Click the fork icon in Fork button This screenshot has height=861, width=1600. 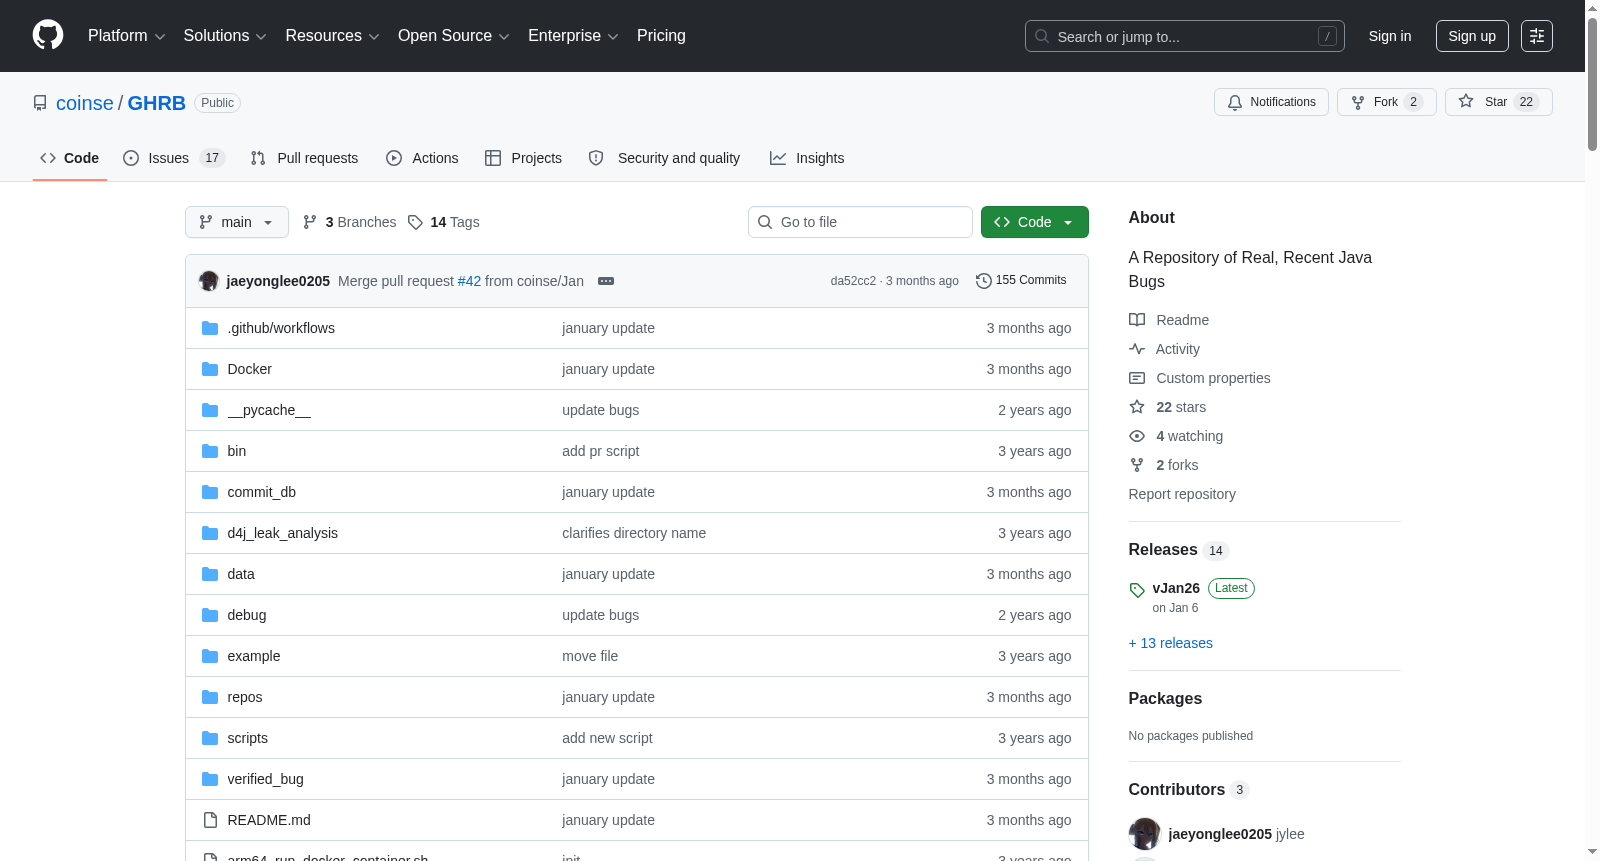coord(1358,102)
